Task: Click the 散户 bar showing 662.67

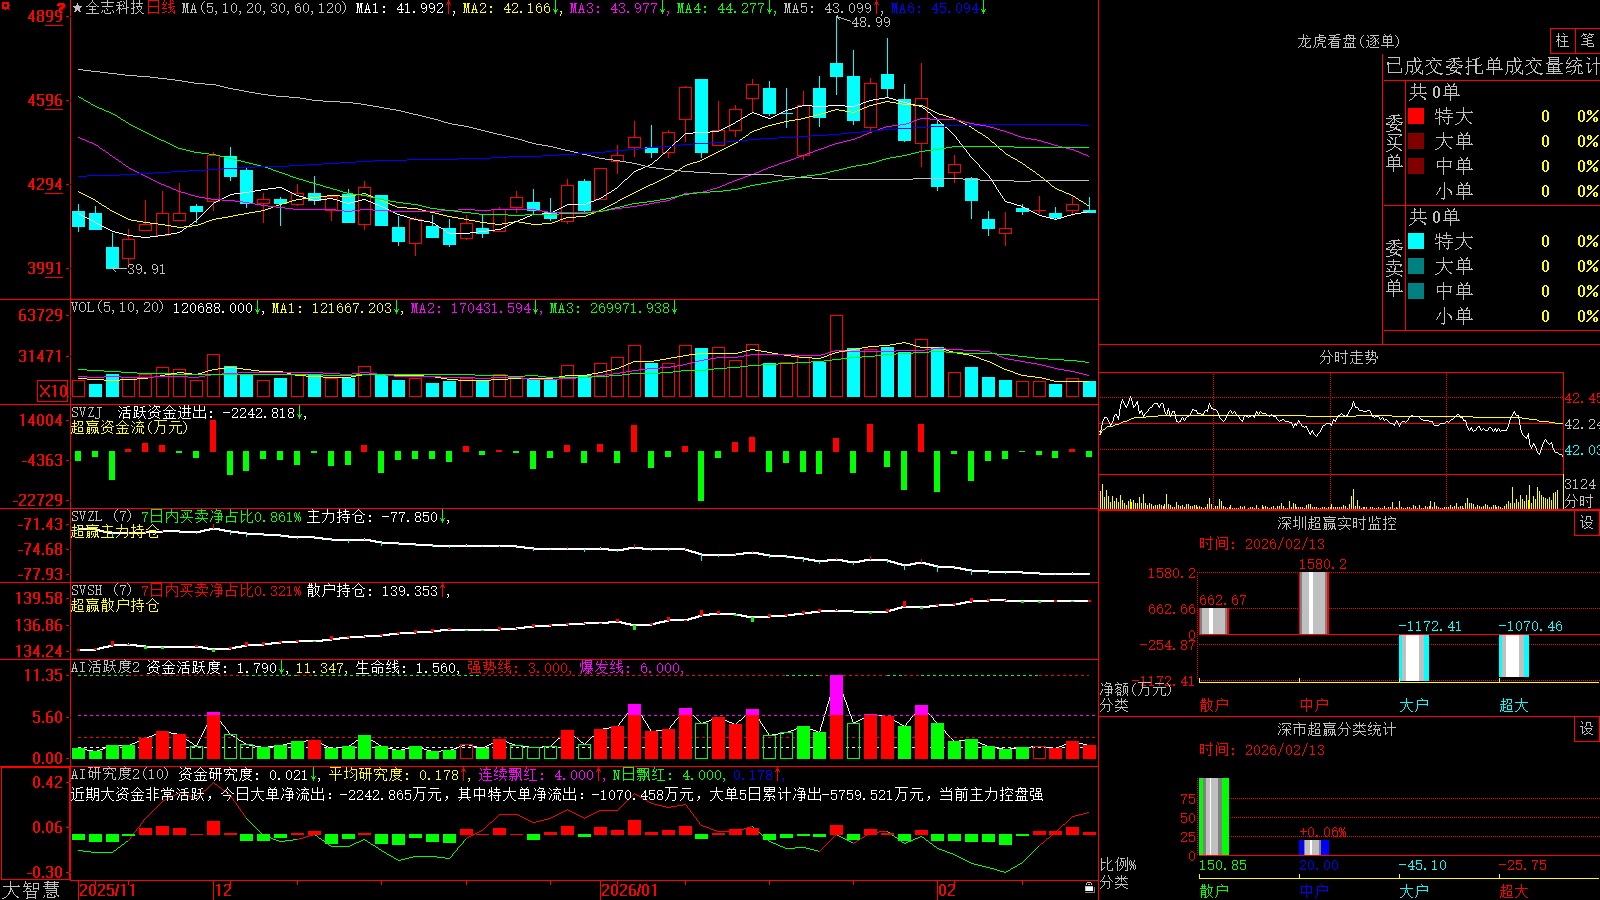Action: point(1213,621)
